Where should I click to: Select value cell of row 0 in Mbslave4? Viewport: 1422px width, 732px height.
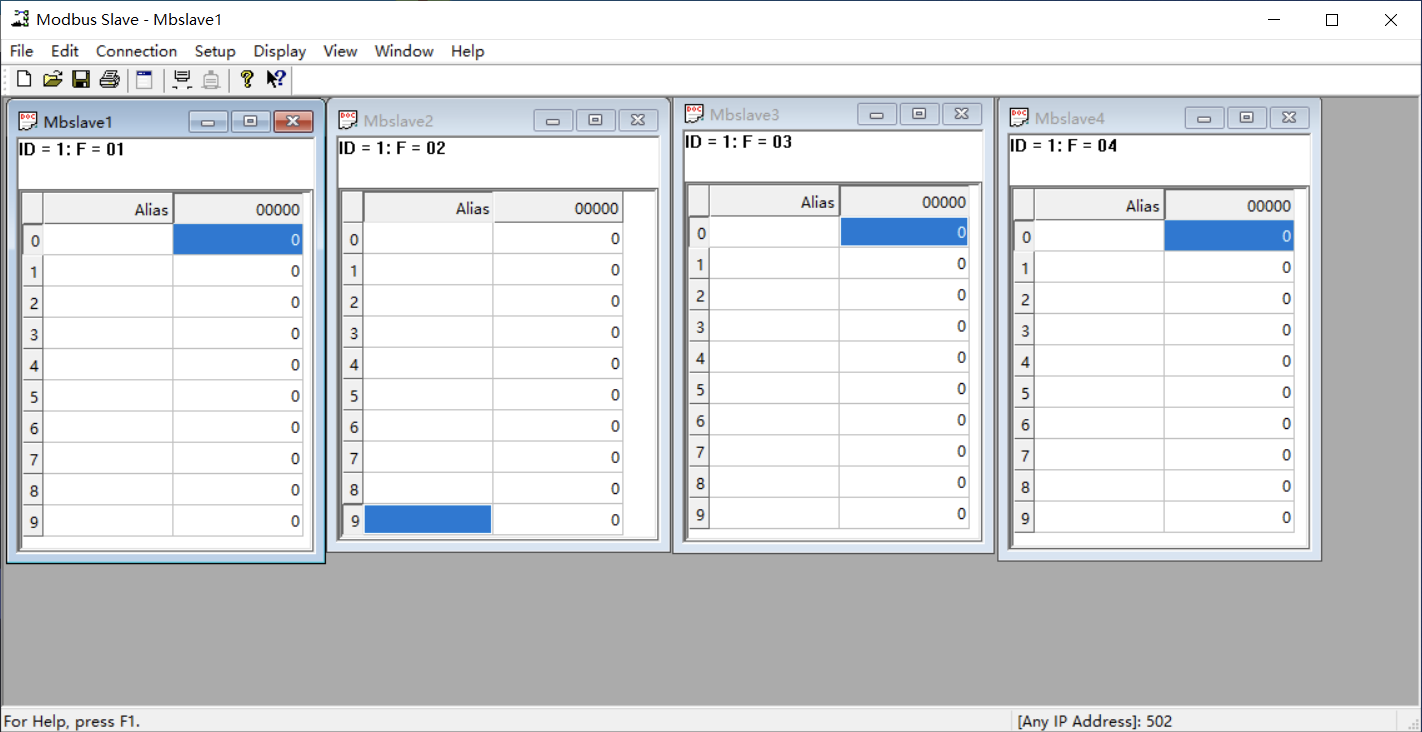coord(1229,236)
